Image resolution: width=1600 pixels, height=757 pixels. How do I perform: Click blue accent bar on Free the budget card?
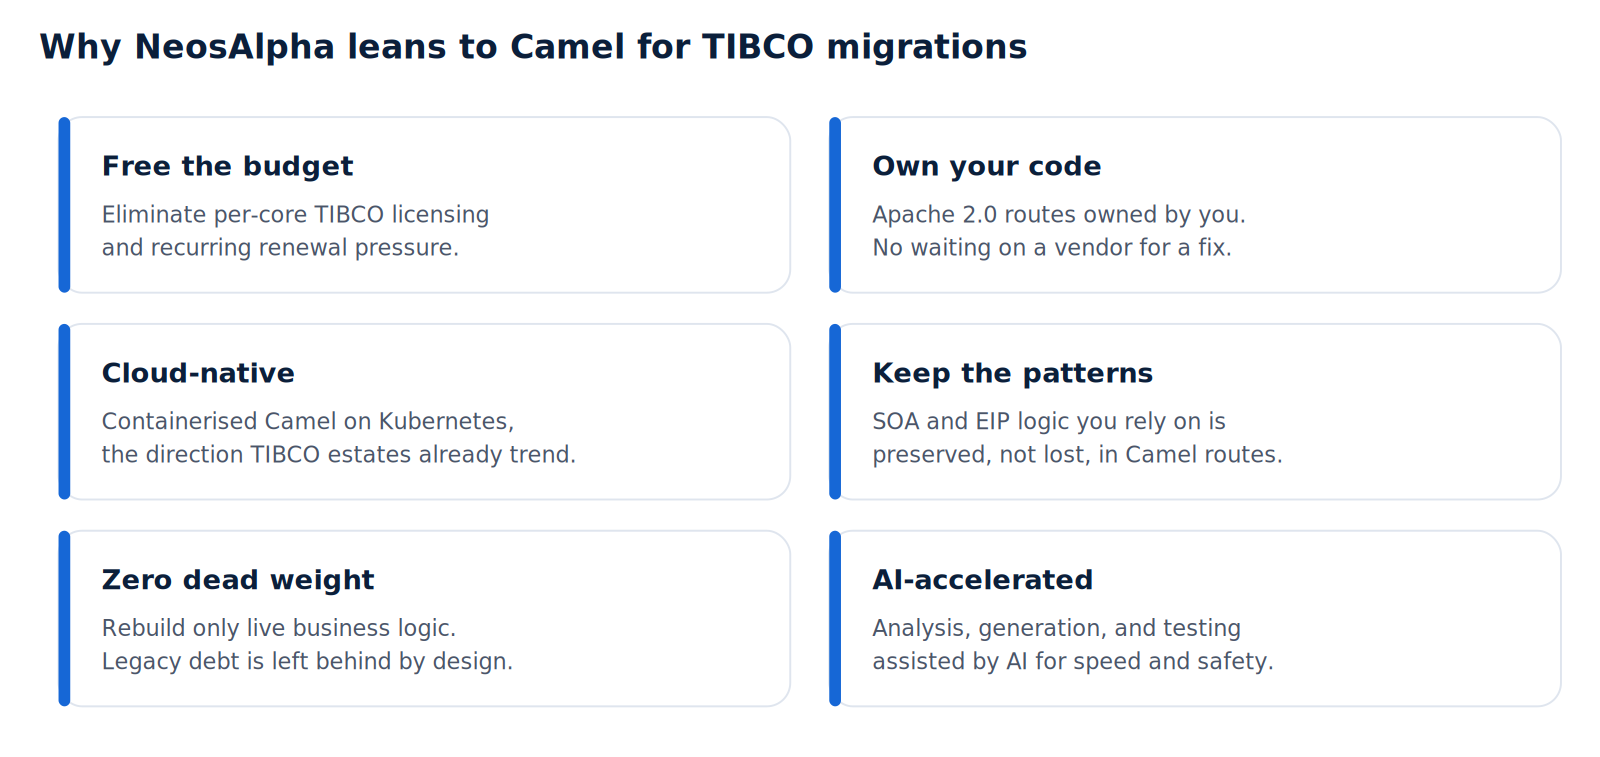tap(64, 205)
